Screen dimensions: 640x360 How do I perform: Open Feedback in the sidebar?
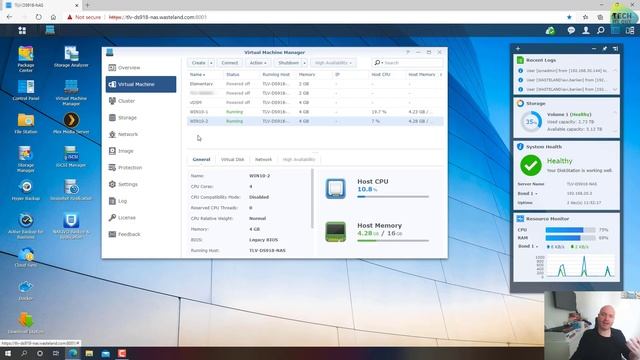pyautogui.click(x=141, y=234)
